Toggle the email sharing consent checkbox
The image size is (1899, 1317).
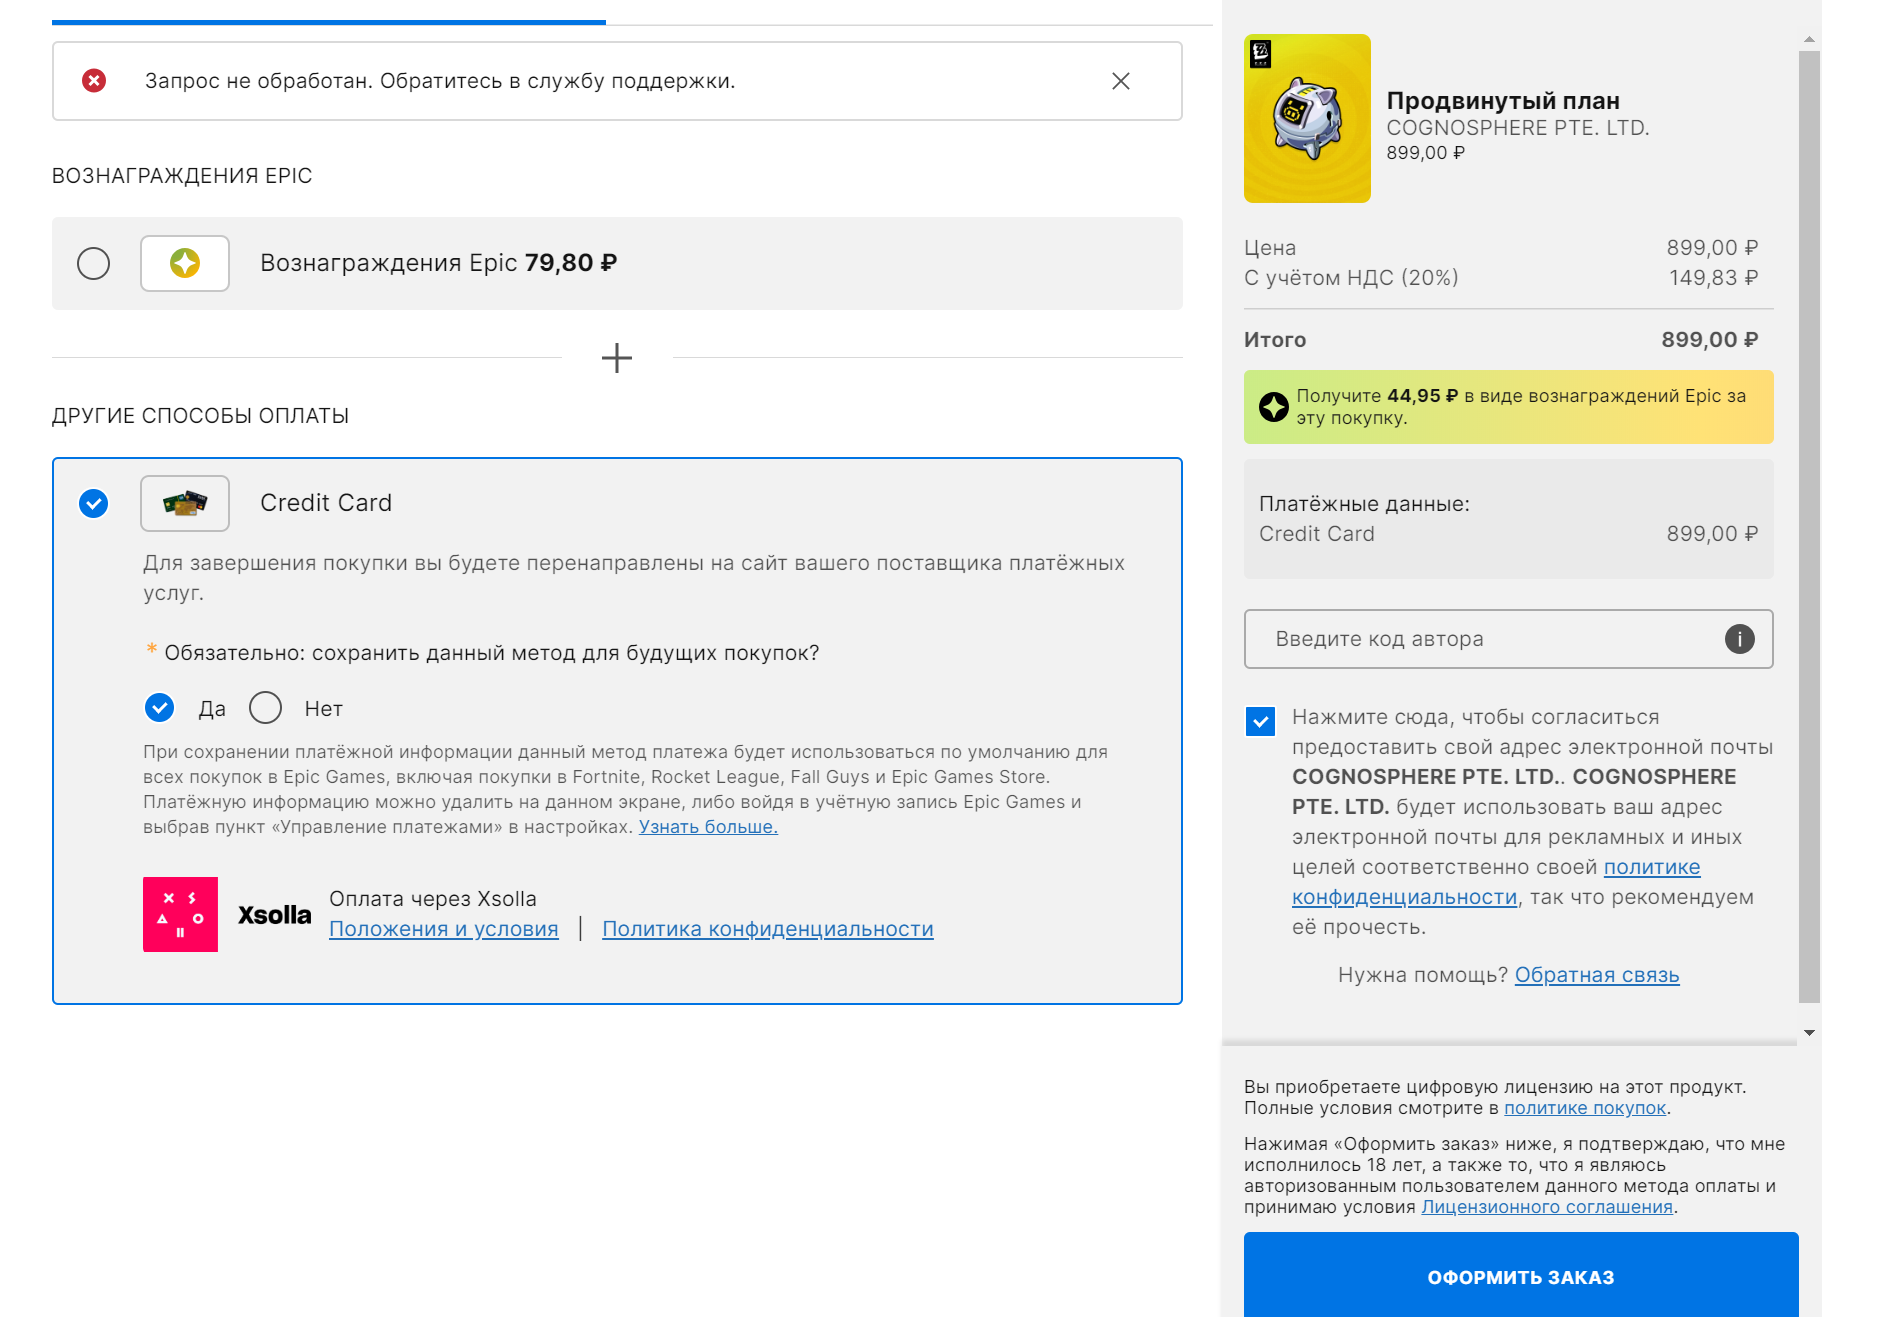1260,721
